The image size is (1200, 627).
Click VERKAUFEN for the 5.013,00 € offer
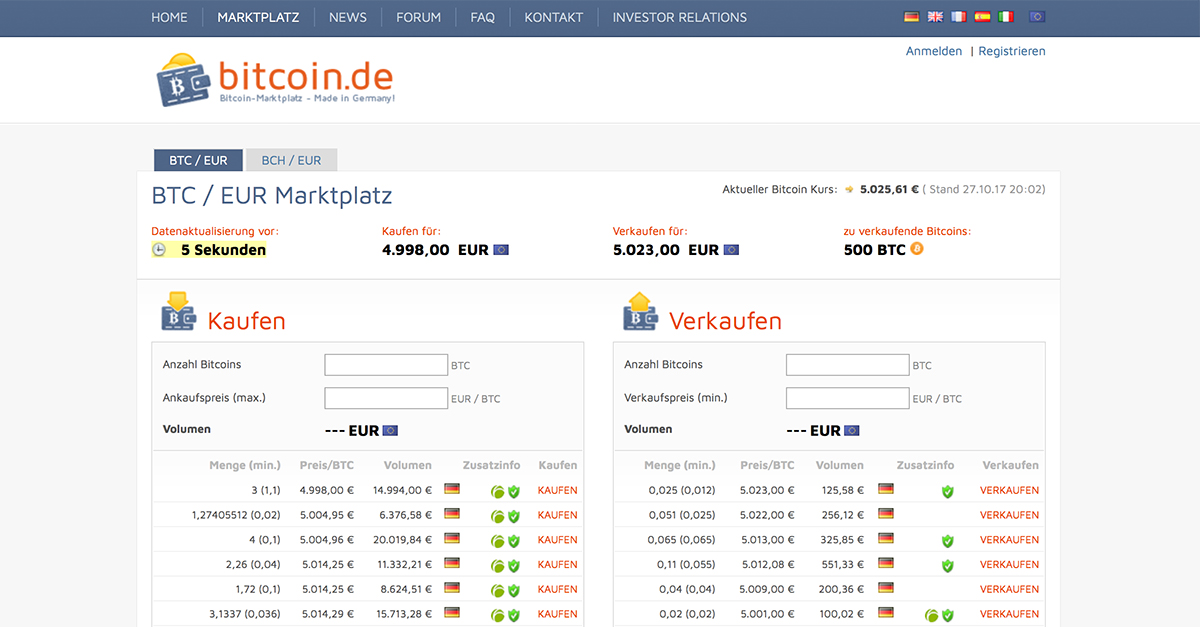(x=1010, y=540)
